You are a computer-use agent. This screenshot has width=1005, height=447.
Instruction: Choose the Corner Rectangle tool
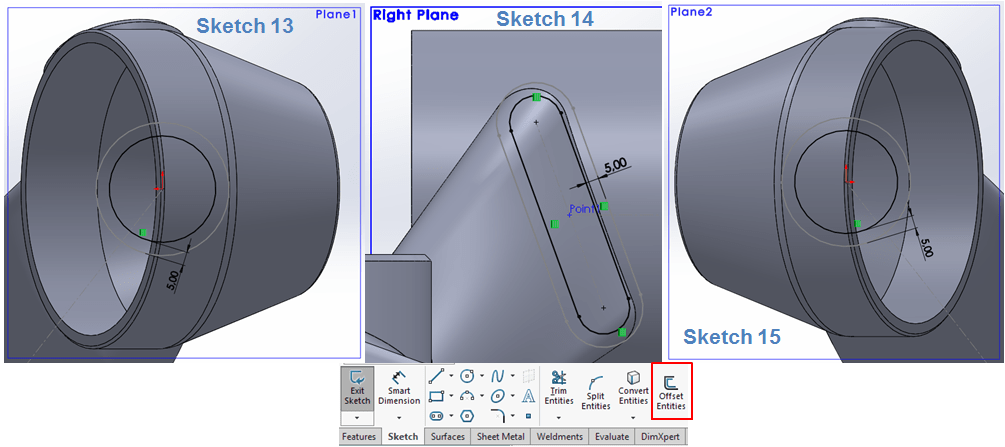[x=436, y=396]
